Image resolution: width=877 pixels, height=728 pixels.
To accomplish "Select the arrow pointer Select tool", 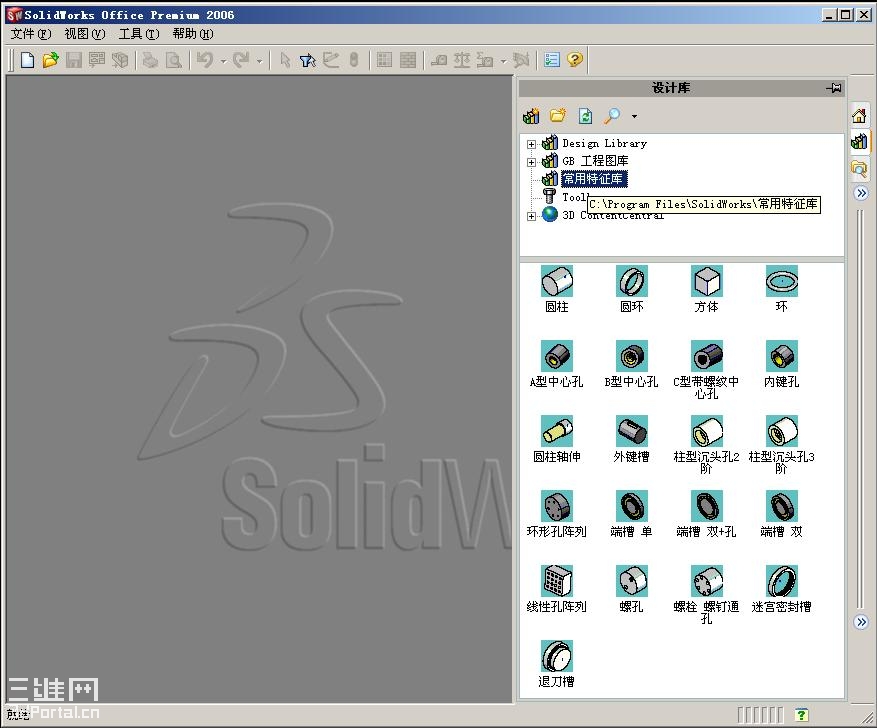I will click(285, 60).
